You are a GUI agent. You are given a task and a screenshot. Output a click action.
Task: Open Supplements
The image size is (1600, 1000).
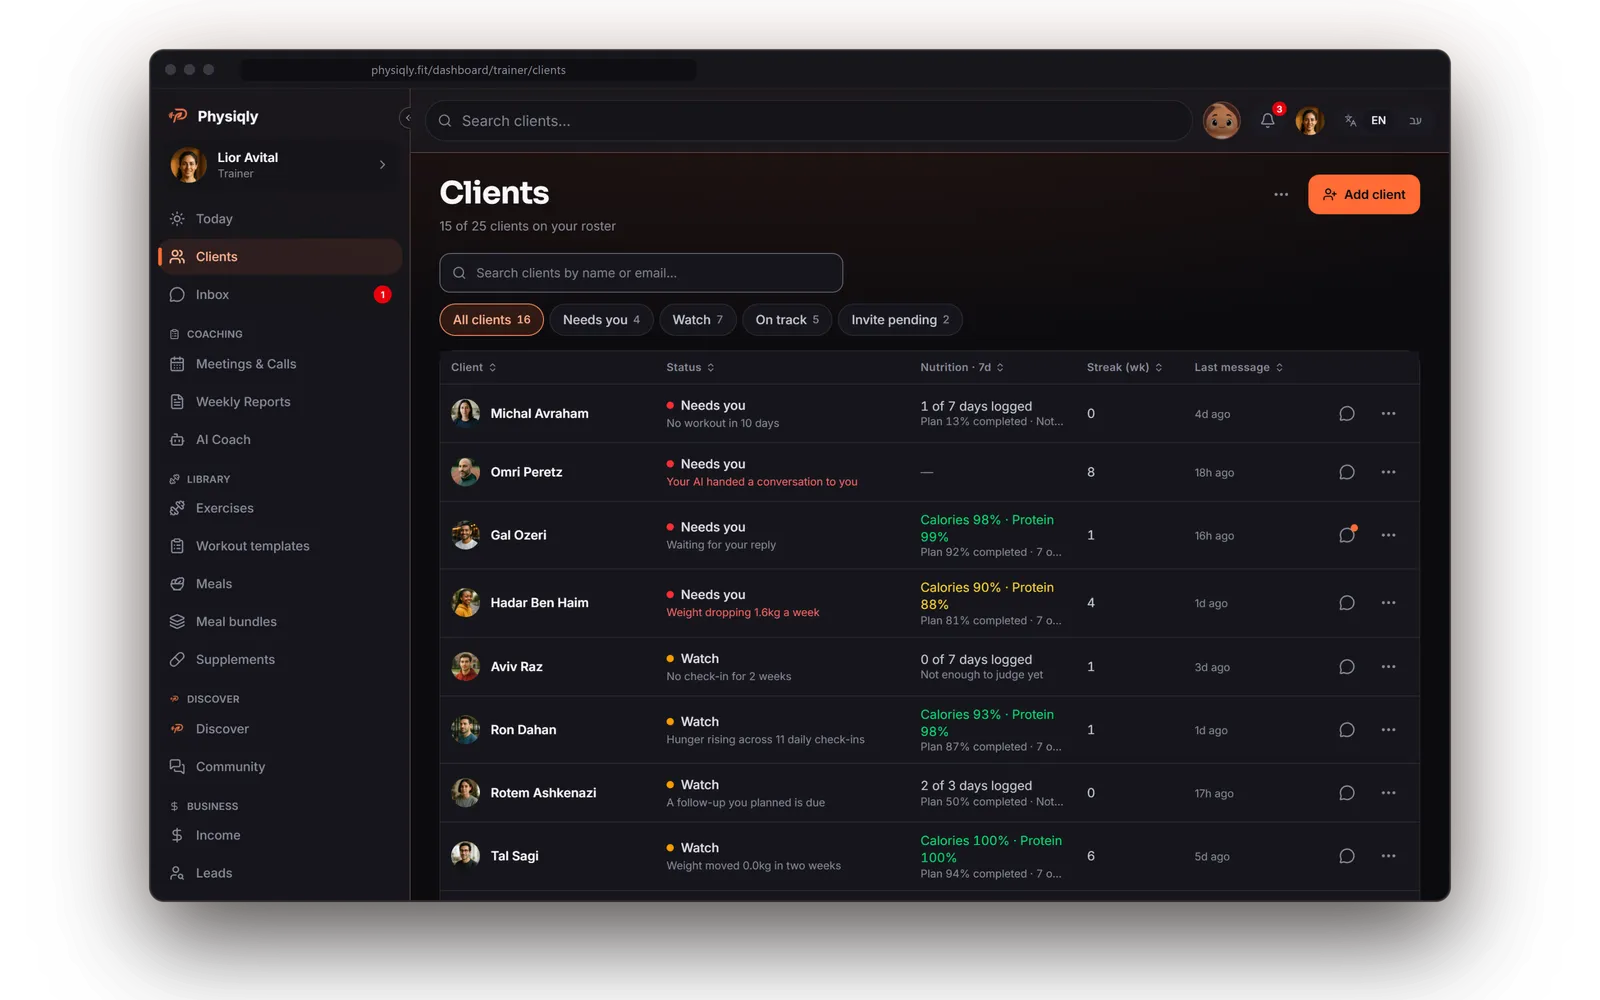(x=280, y=660)
